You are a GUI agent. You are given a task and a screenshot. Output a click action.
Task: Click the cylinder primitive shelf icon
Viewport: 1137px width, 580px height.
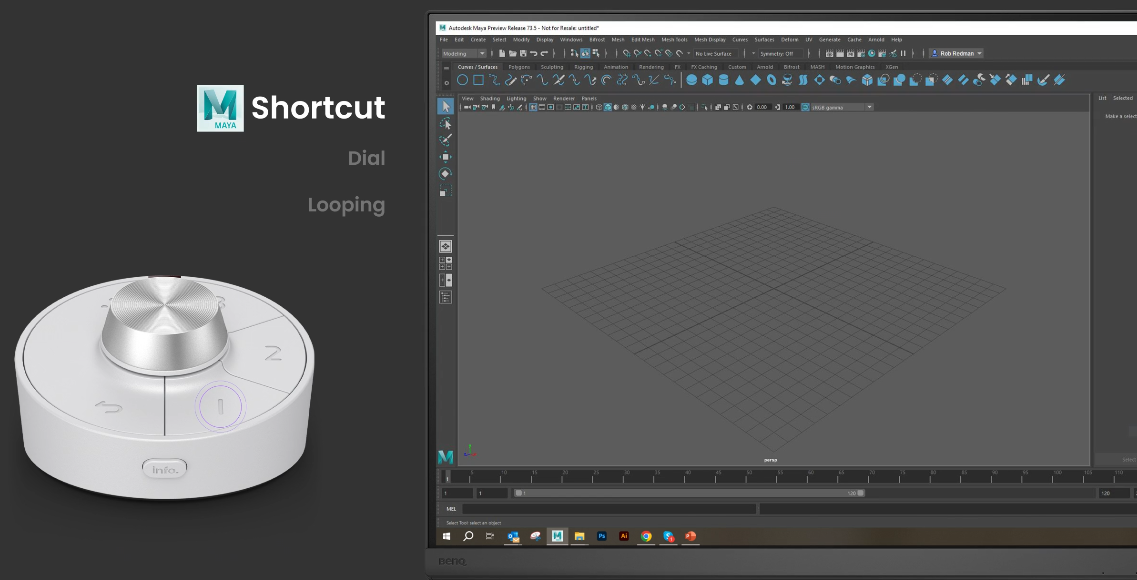[723, 80]
